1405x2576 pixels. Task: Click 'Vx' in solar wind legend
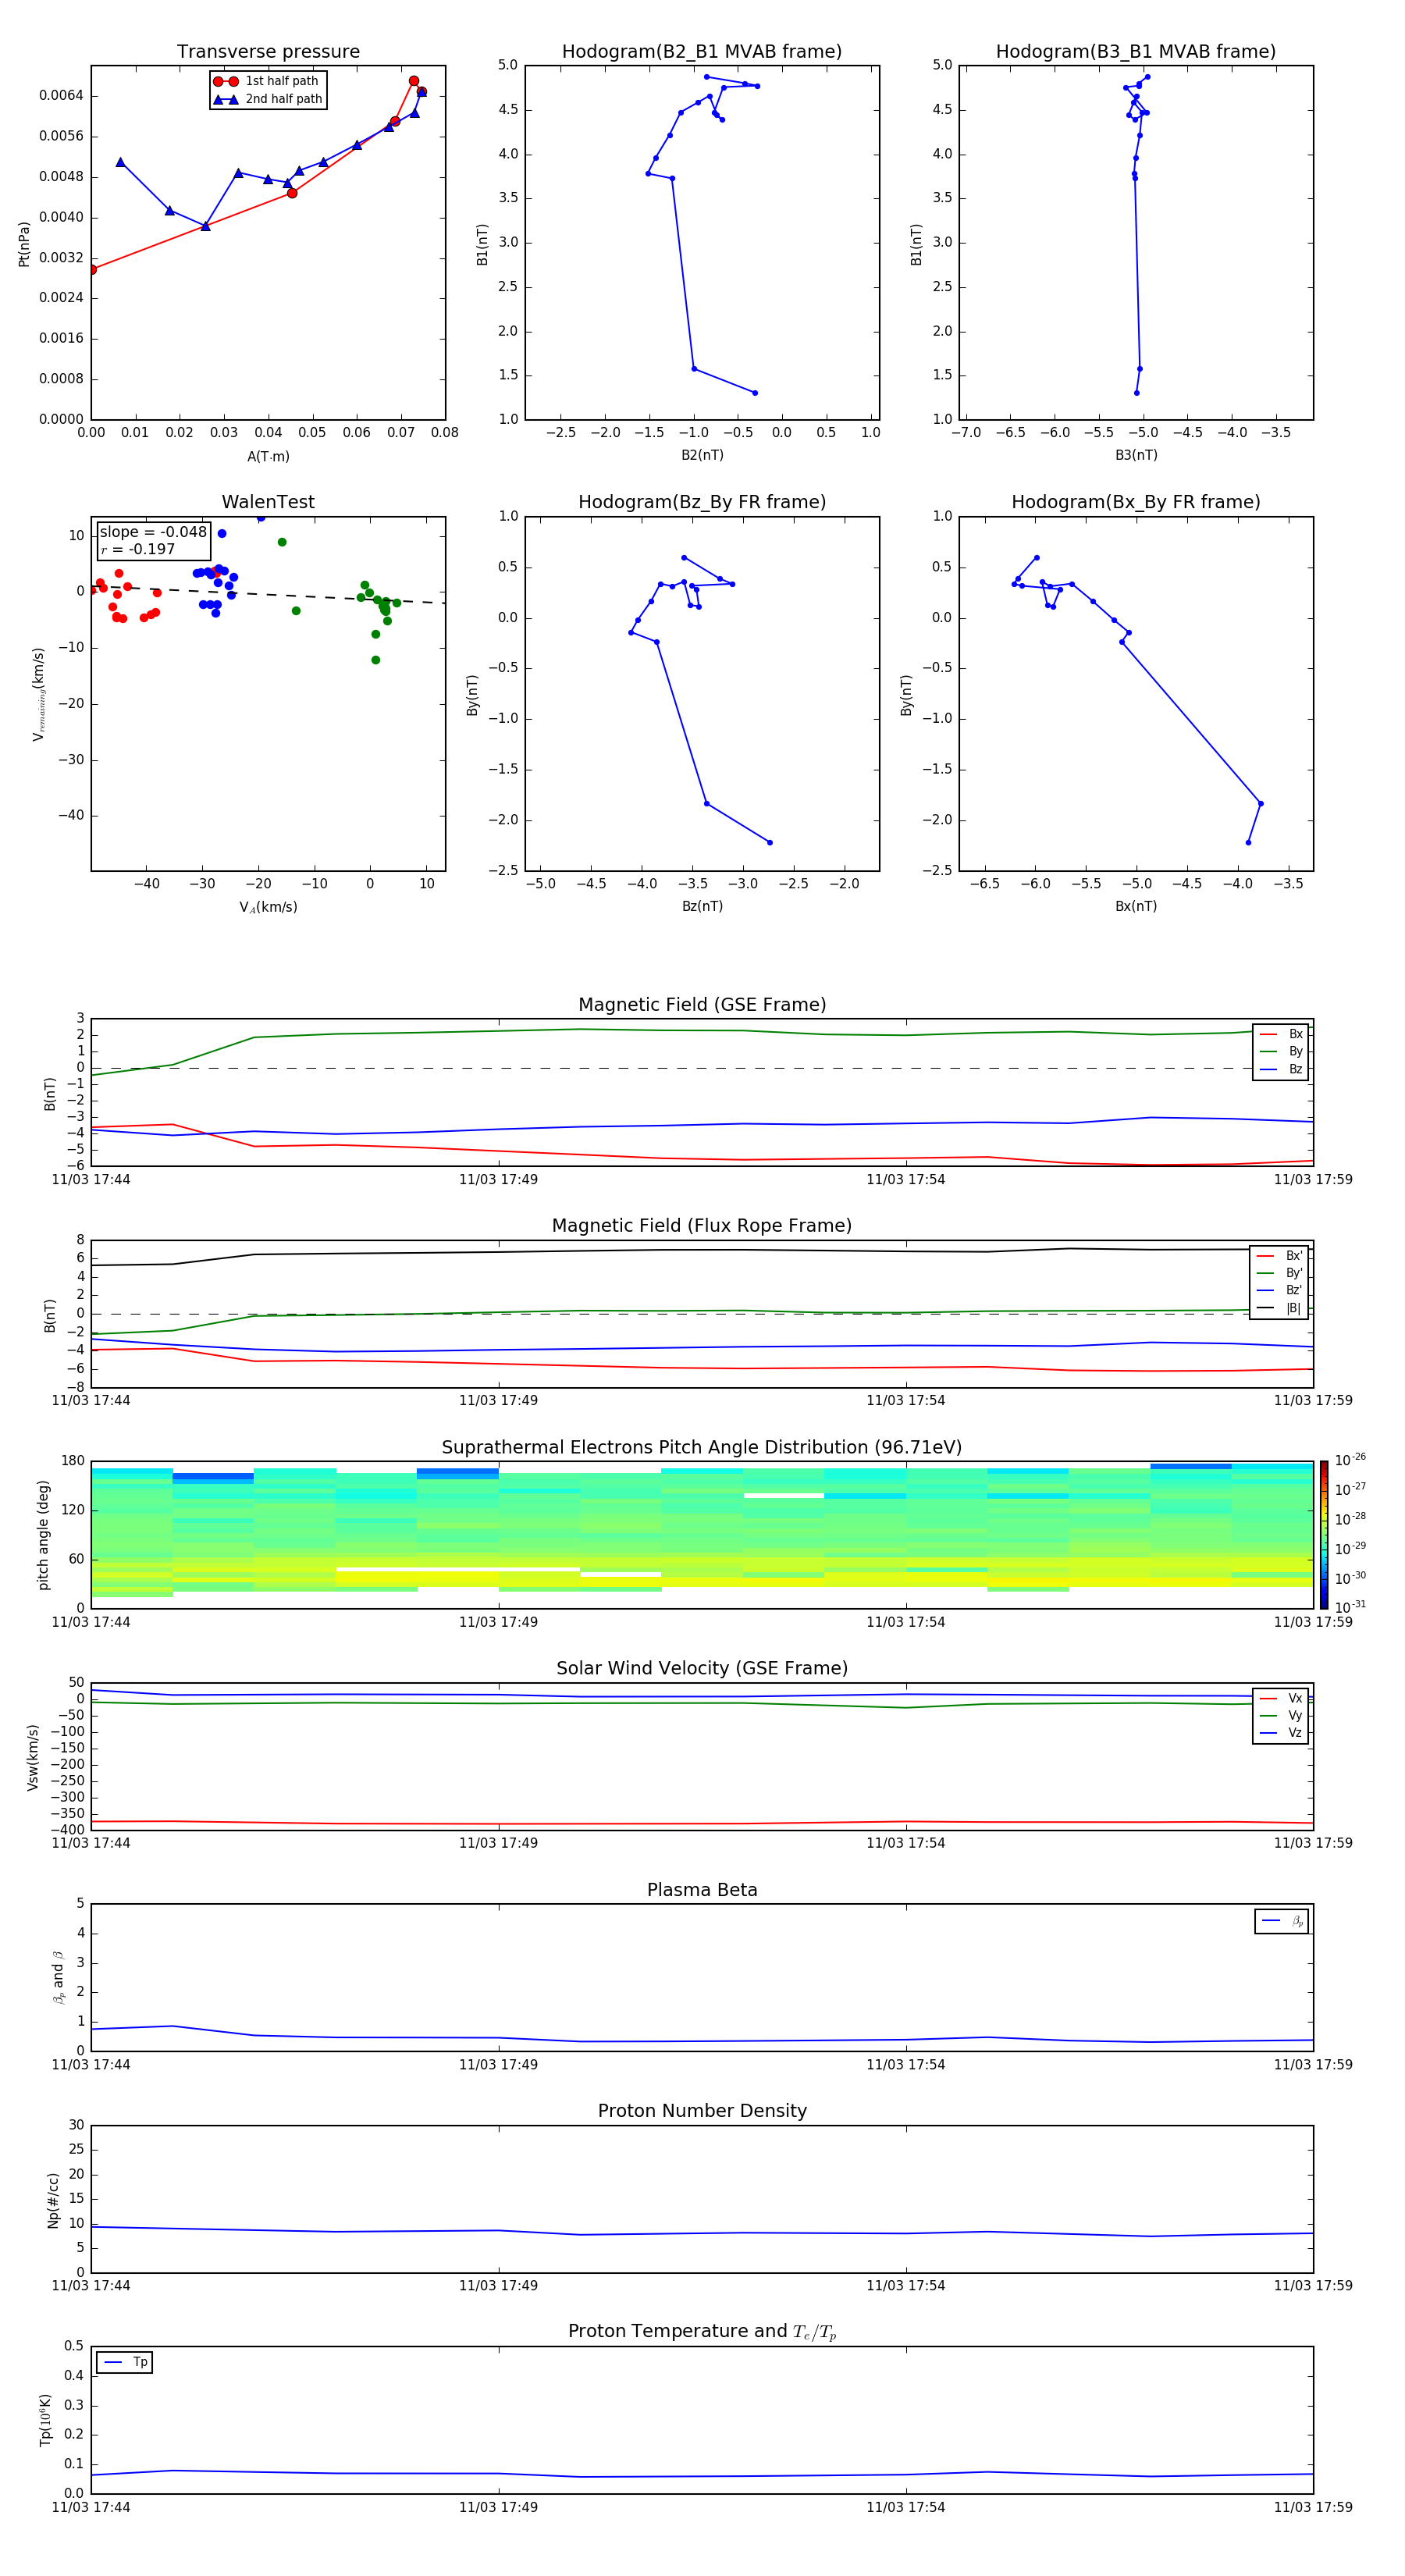1295,1698
